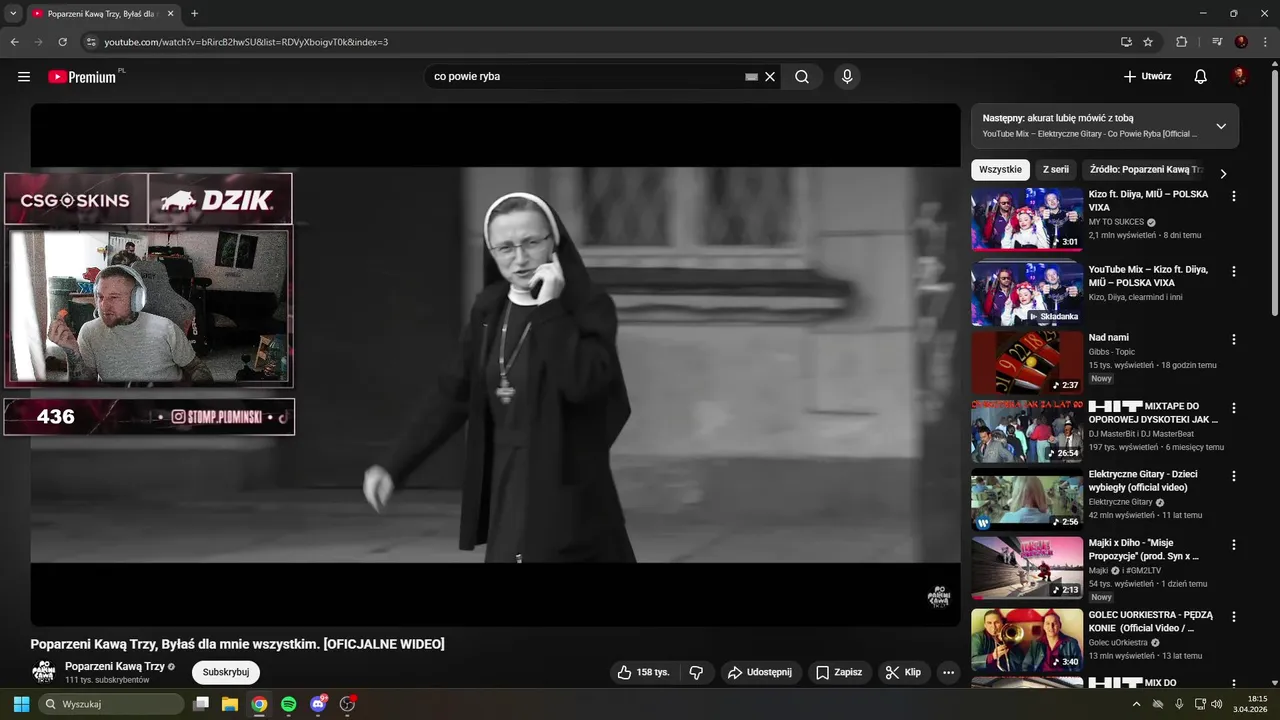Bookmark this page with the star
1280x720 pixels.
(x=1148, y=42)
